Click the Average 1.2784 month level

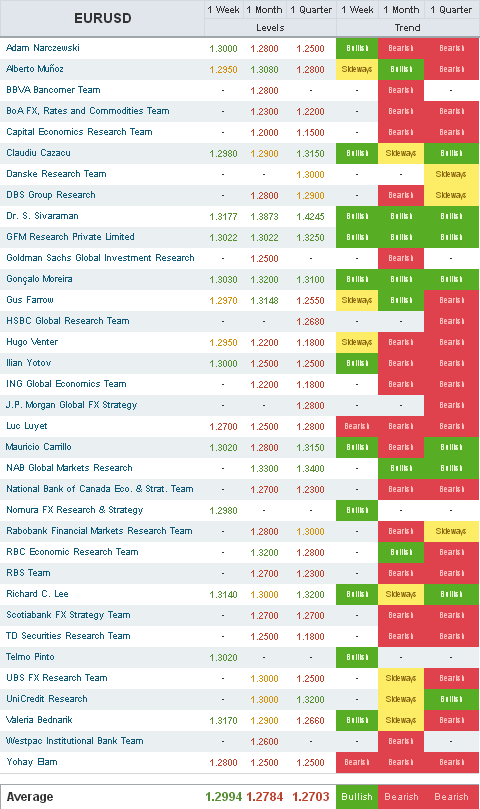[x=265, y=797]
